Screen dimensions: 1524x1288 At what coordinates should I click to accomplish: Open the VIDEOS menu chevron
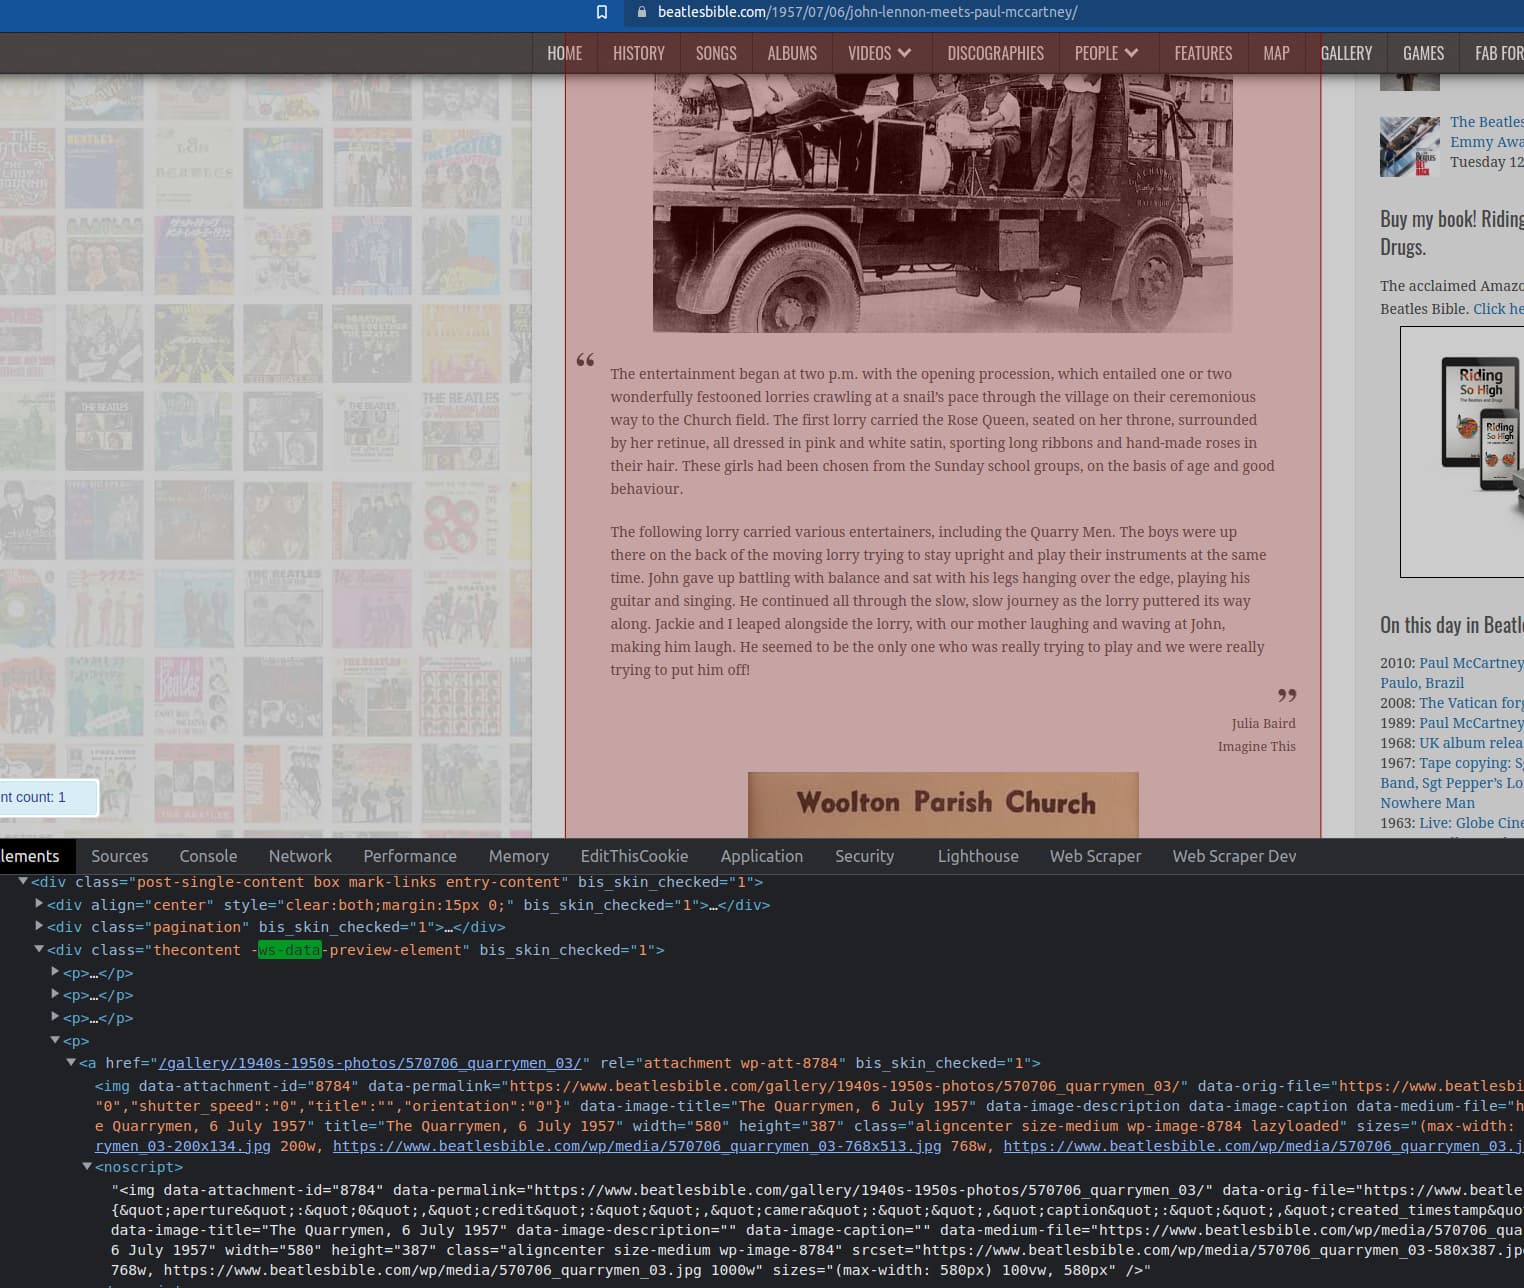click(x=904, y=53)
